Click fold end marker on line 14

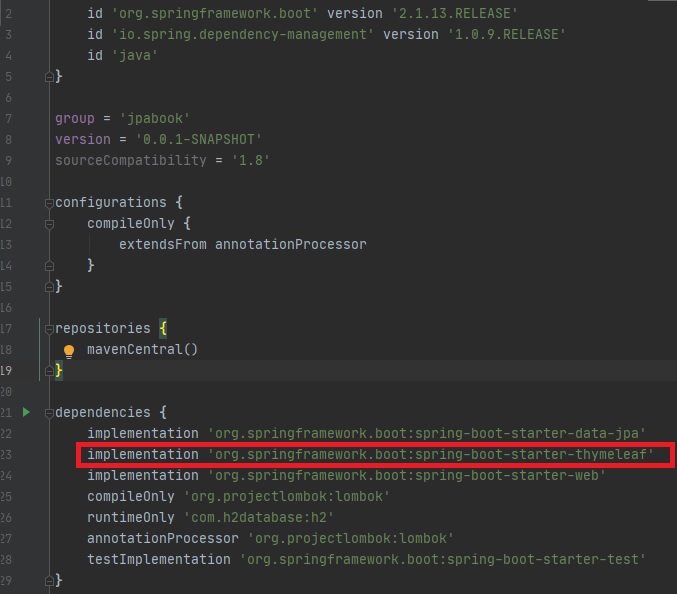coord(49,266)
